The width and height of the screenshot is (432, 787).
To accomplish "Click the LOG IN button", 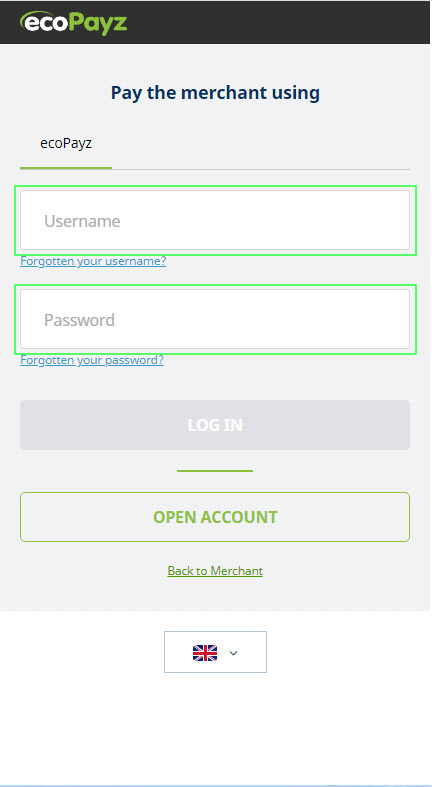I will click(215, 425).
